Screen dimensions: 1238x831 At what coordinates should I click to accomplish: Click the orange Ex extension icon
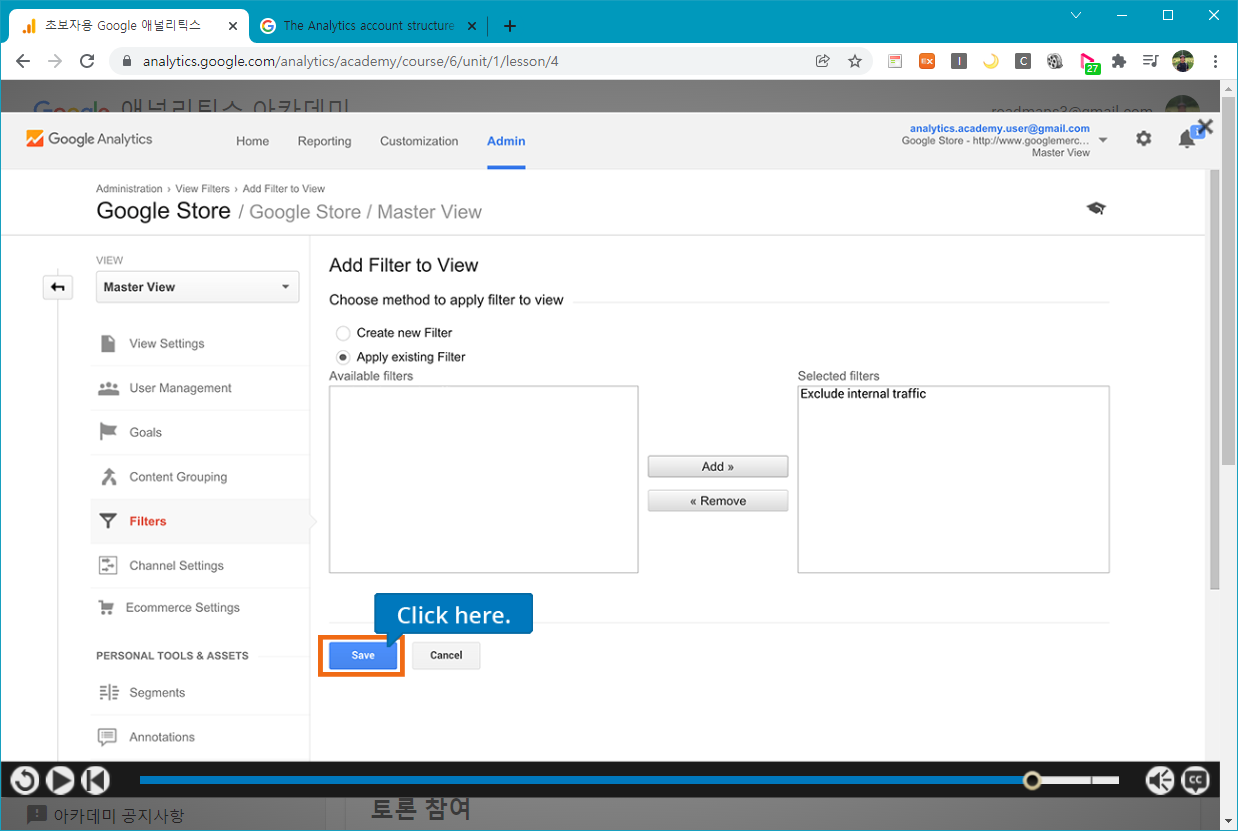click(927, 61)
